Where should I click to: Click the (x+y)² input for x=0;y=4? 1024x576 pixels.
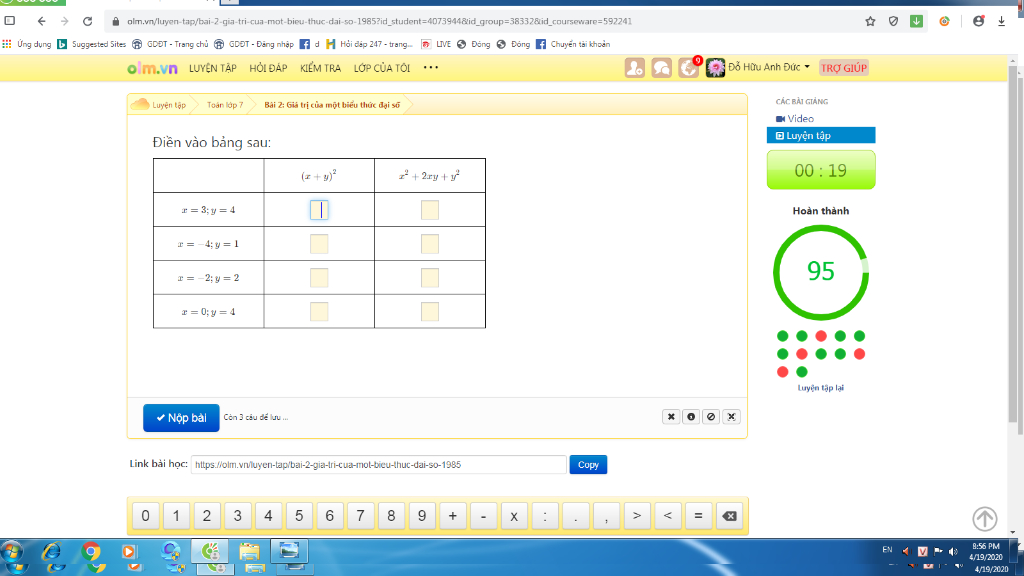tap(319, 312)
